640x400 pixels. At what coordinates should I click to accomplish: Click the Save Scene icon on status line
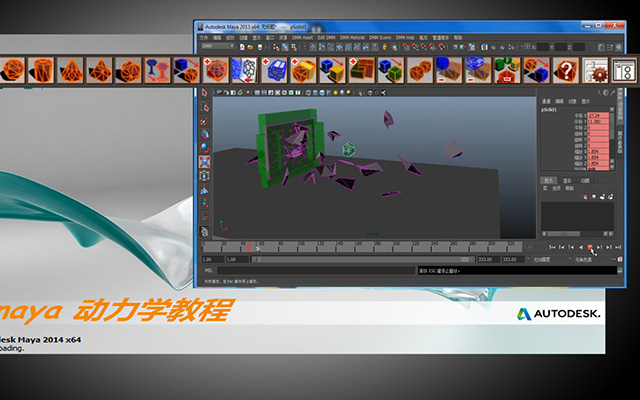(260, 47)
